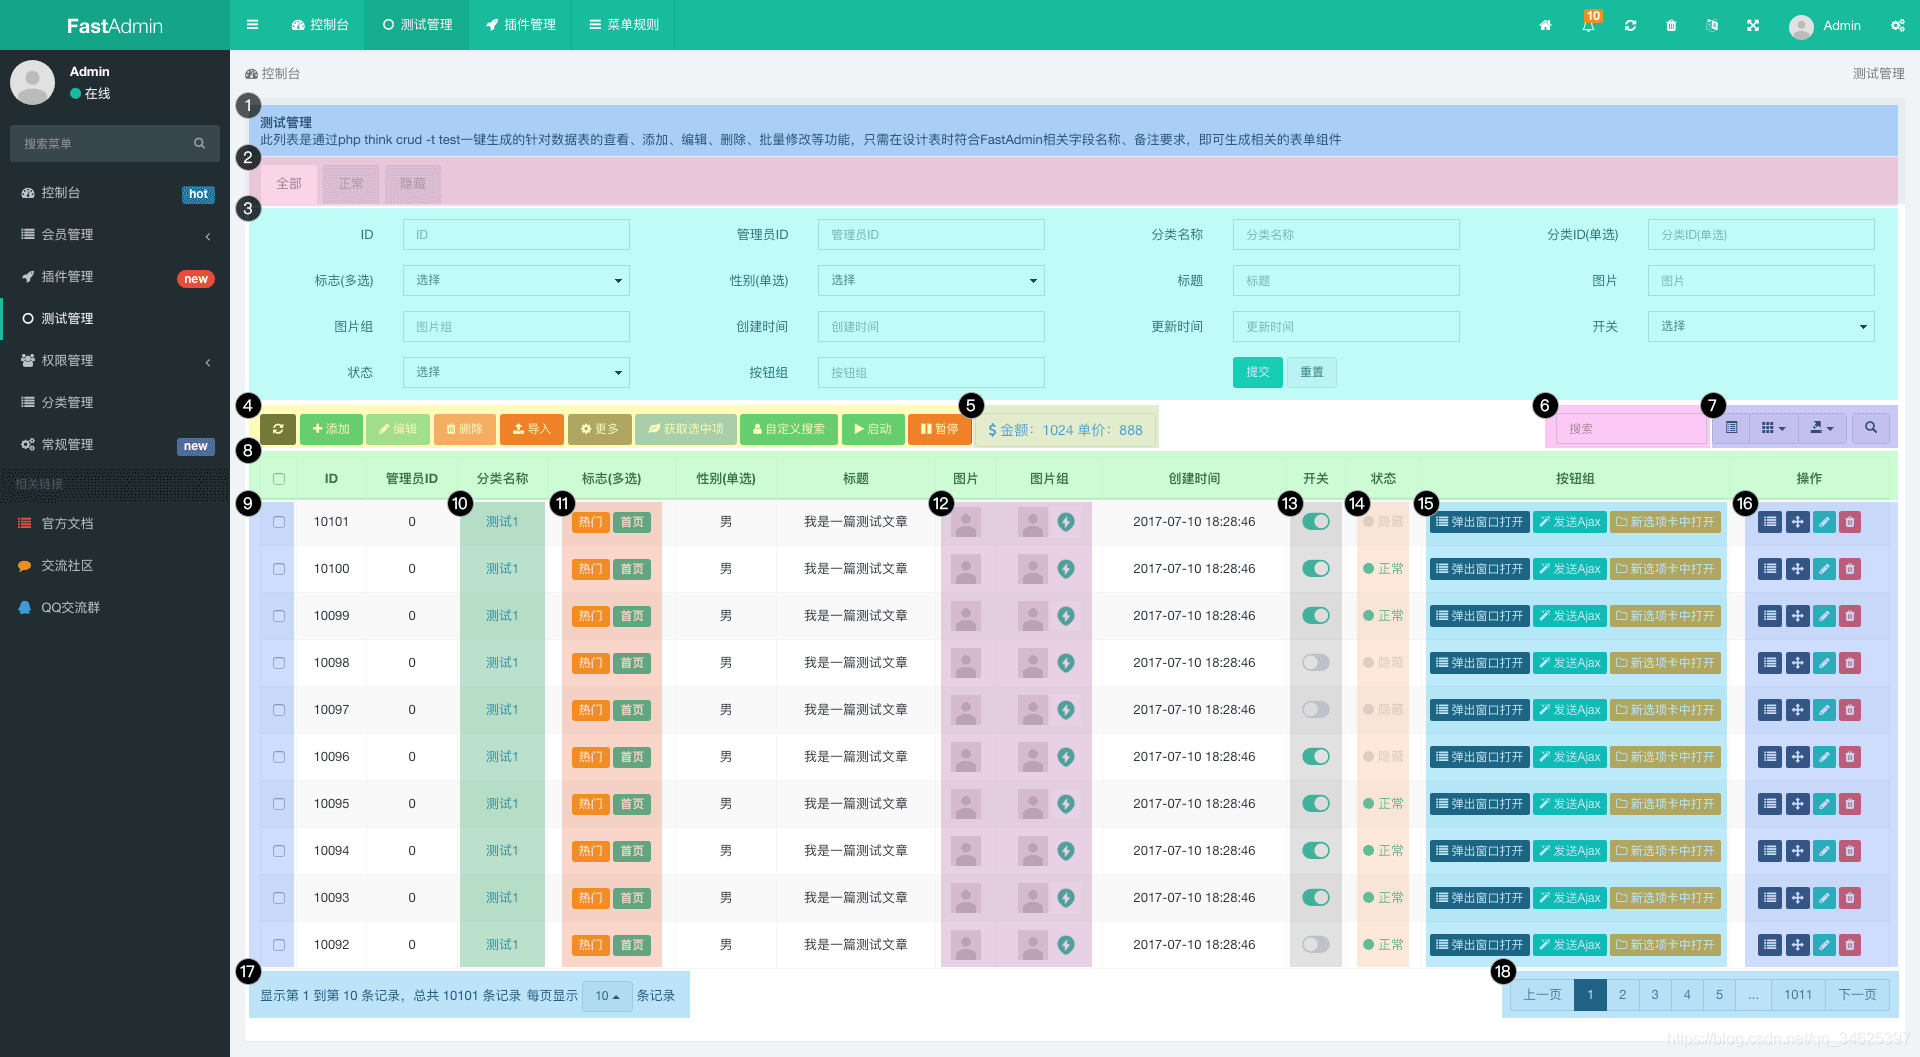Screen dimensions: 1920x1057
Task: Click the trash clear-cache icon in top bar
Action: pos(1671,26)
